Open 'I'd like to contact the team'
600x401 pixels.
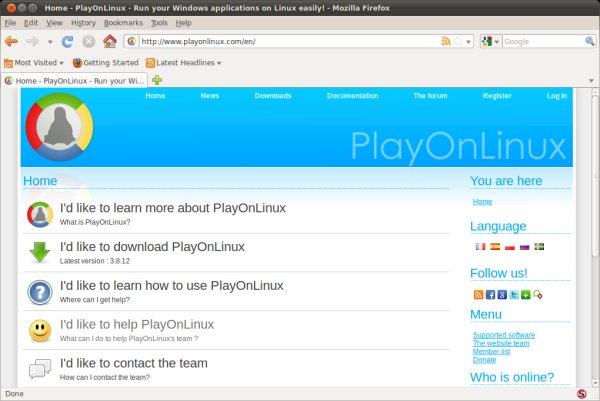tap(134, 363)
